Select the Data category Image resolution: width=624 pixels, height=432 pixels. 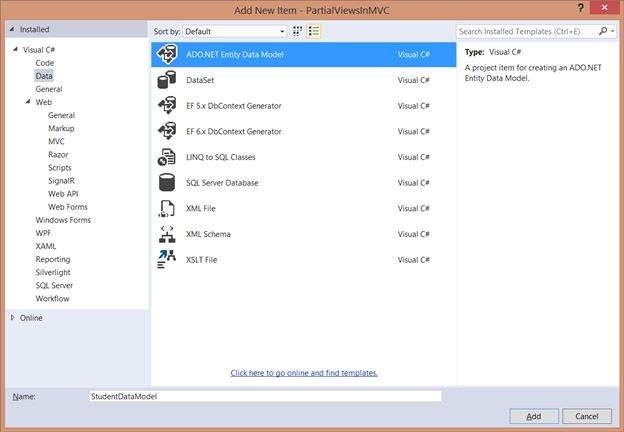coord(44,76)
